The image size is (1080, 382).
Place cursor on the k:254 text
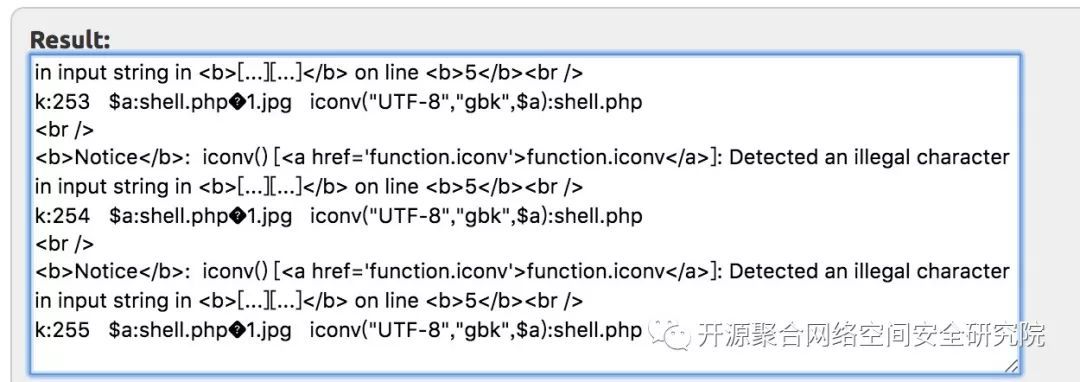(x=63, y=216)
